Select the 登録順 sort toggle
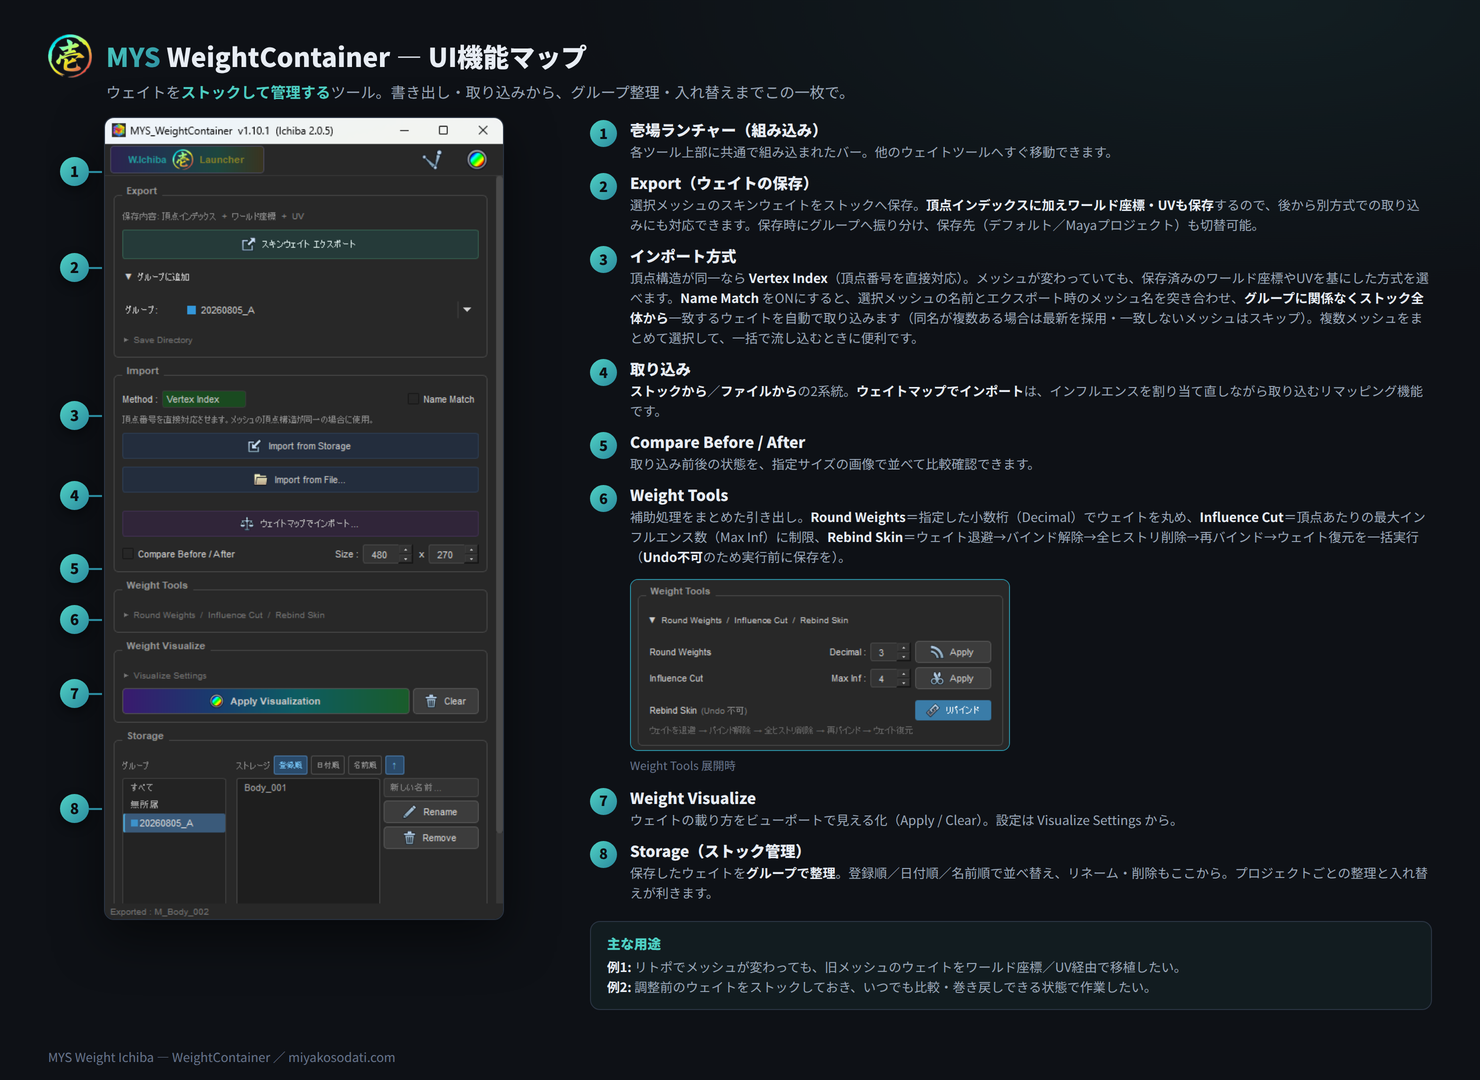The image size is (1480, 1080). coord(291,765)
